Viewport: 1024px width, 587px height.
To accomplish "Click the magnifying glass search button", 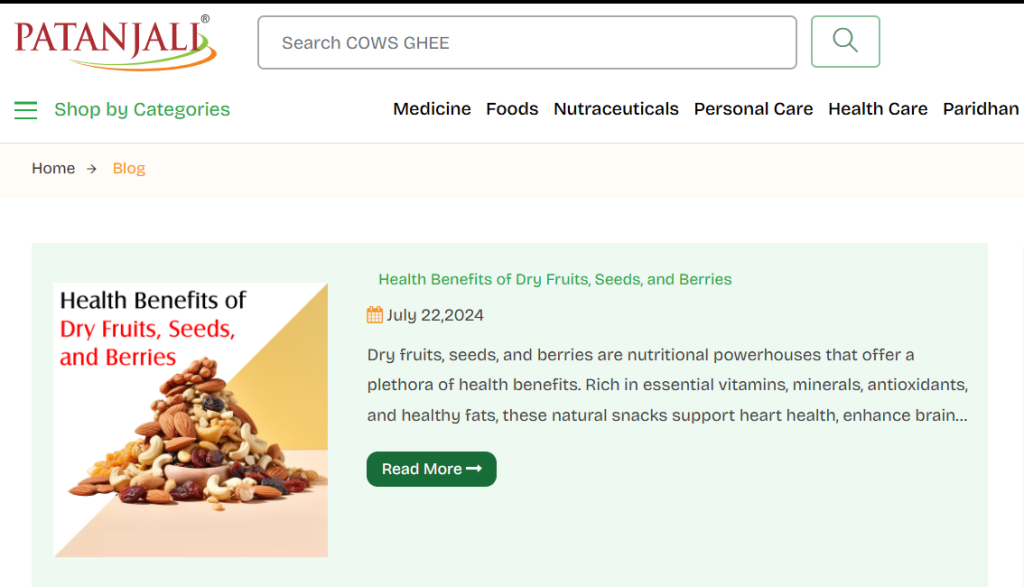I will tap(845, 41).
